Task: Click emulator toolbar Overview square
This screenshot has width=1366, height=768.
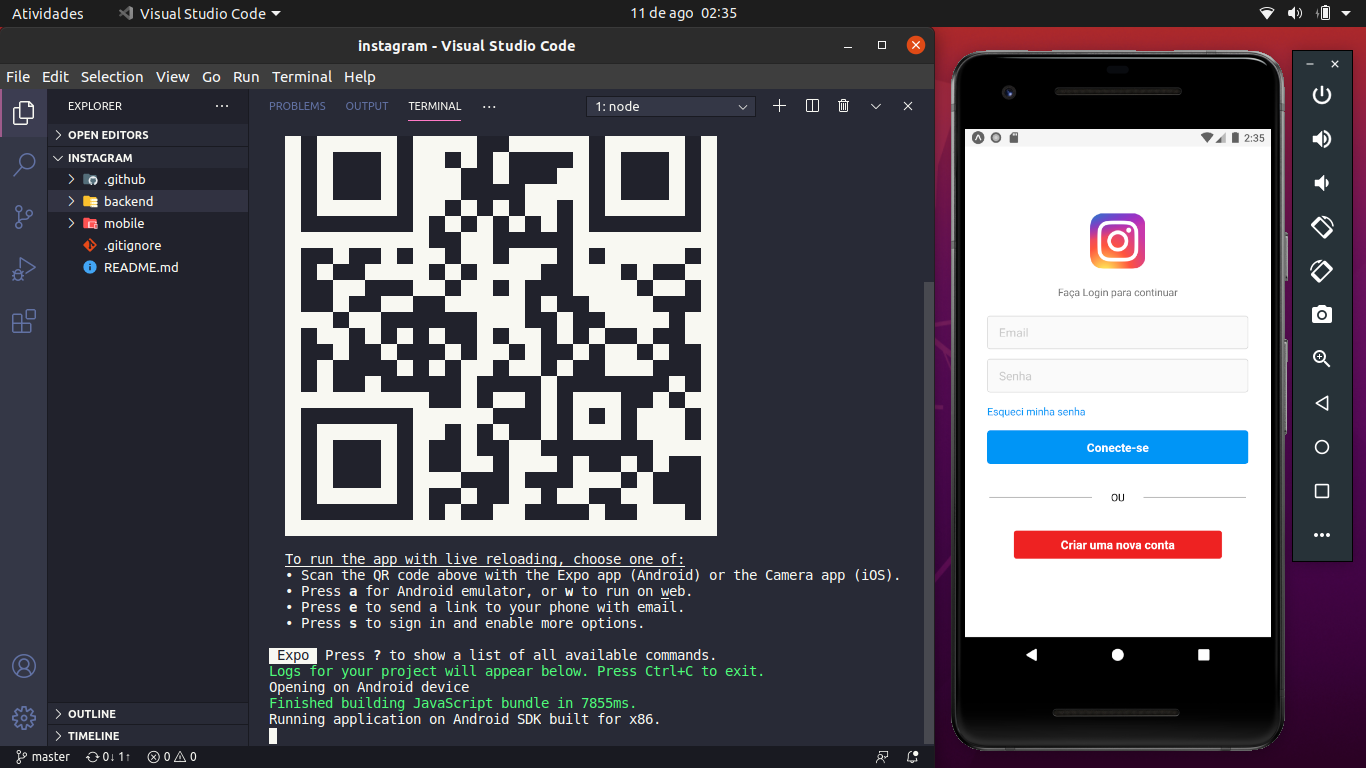Action: click(1322, 491)
